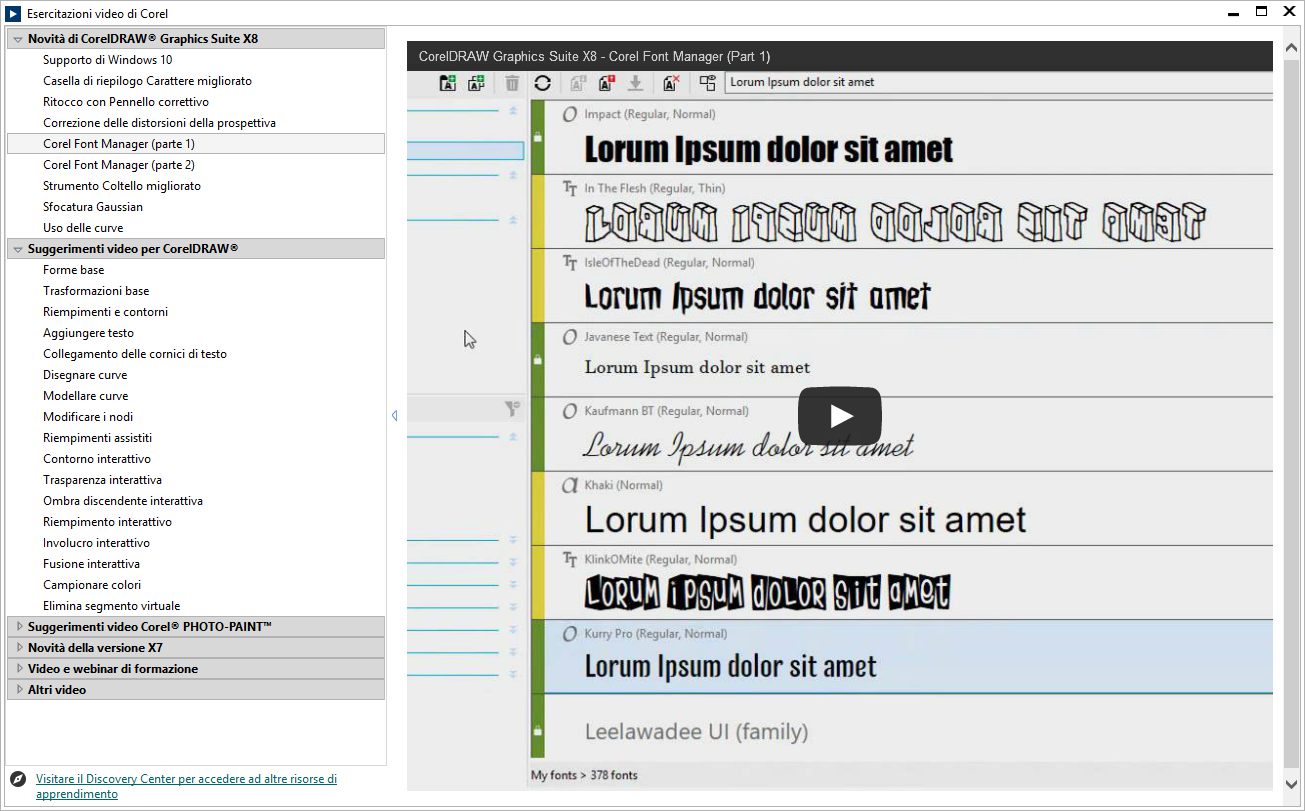Select Riempimenti assistiti
This screenshot has width=1305, height=811.
click(x=98, y=438)
